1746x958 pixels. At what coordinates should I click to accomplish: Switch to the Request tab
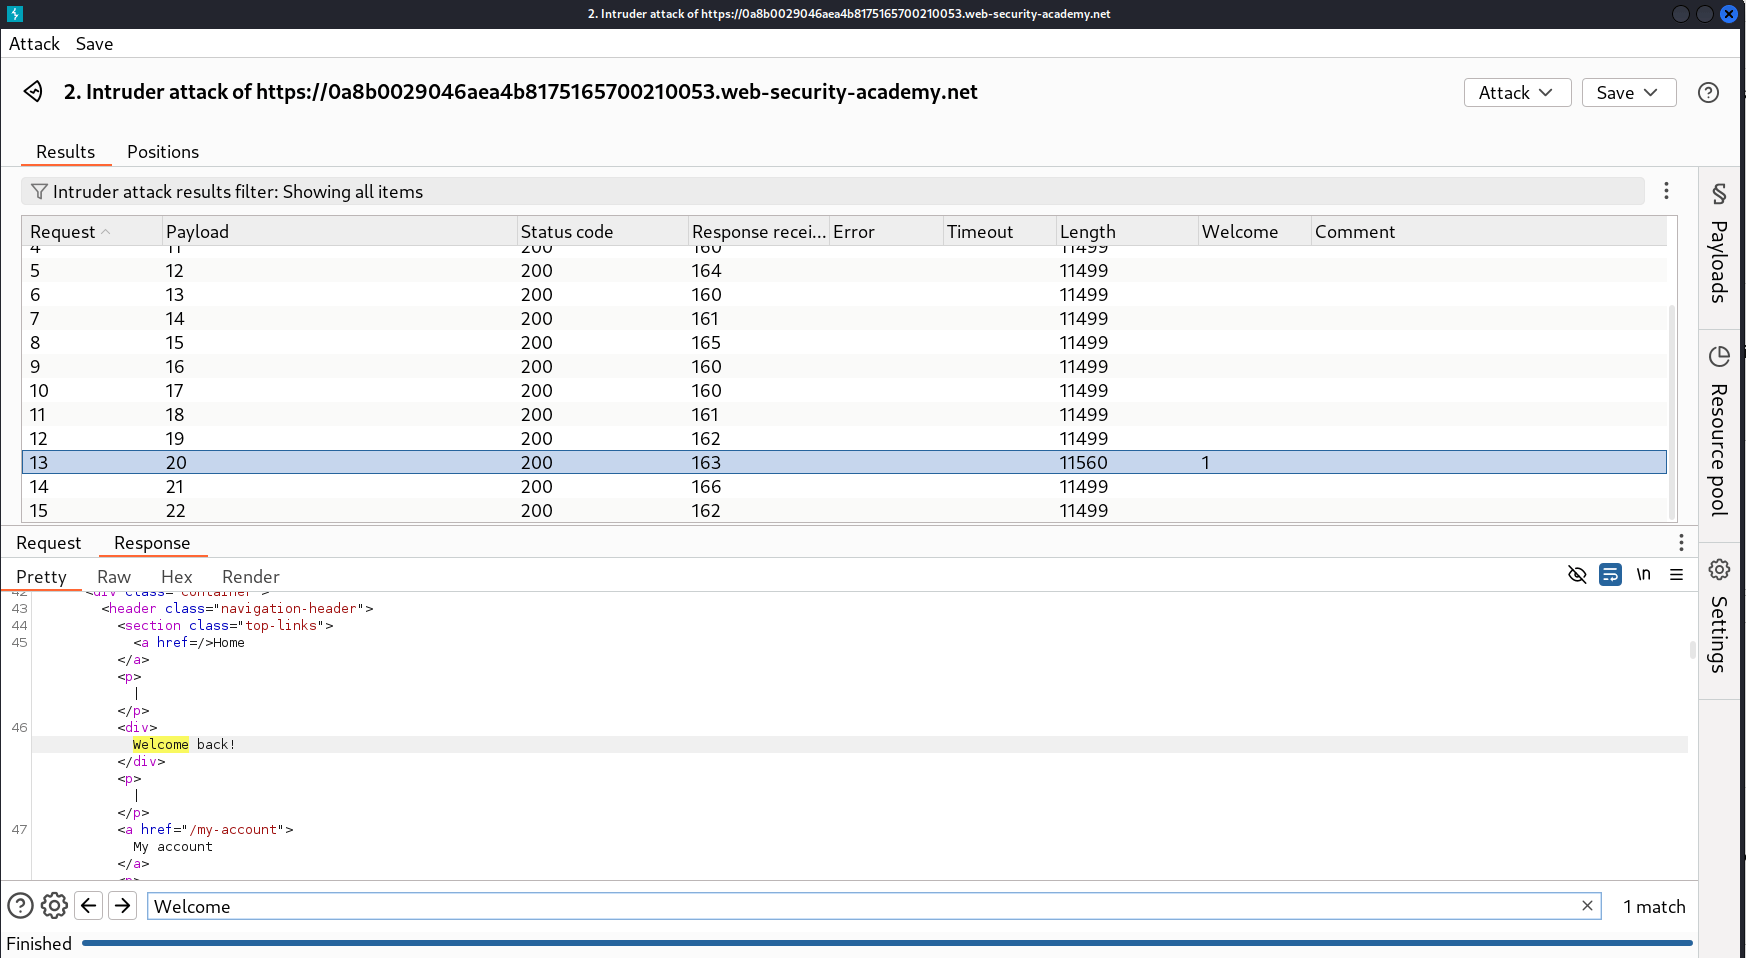click(x=48, y=543)
